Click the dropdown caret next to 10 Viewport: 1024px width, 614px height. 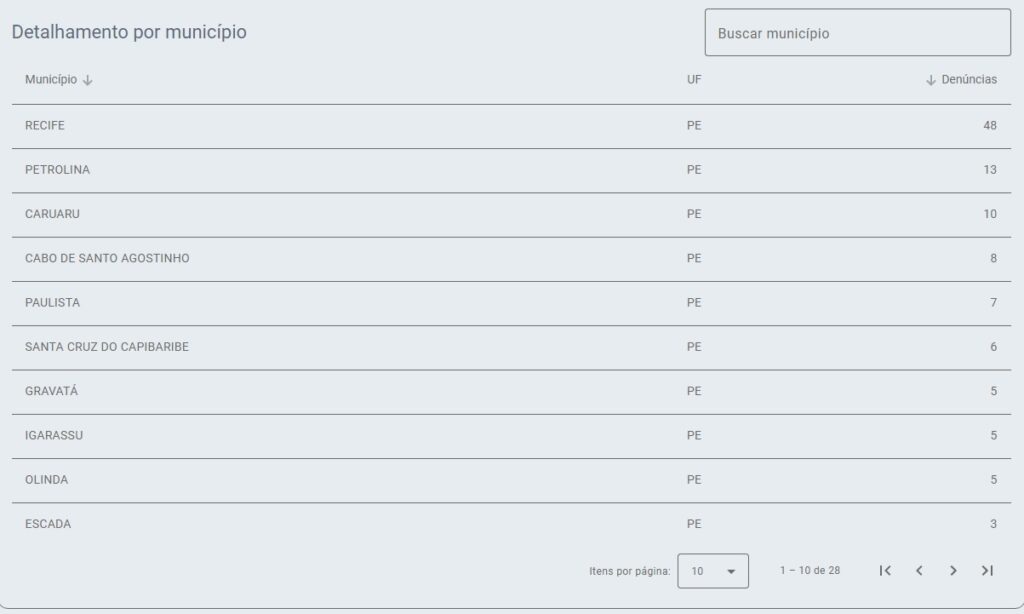[731, 572]
